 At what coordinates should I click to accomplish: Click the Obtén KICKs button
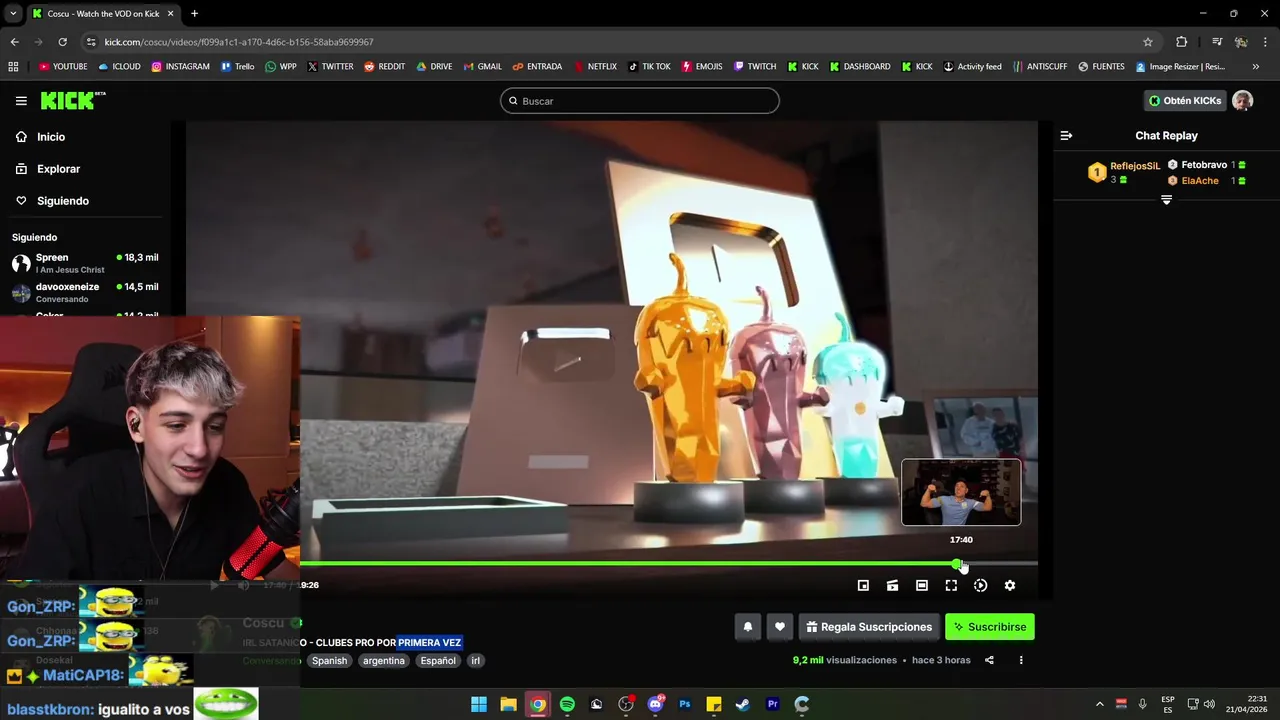[1185, 101]
